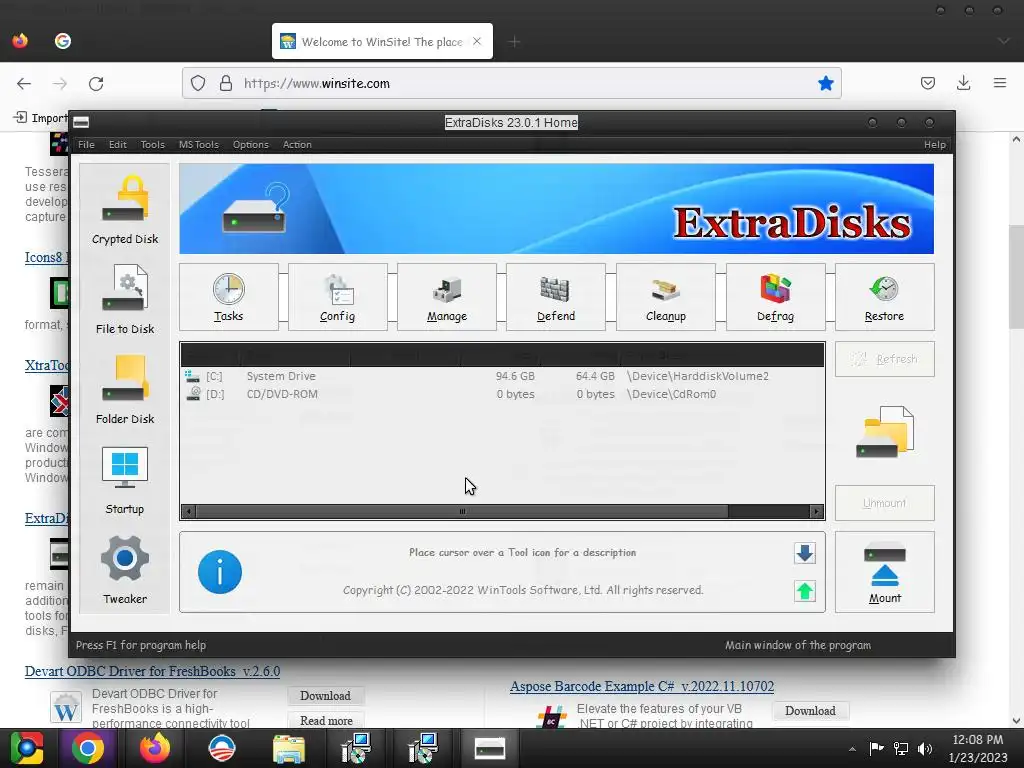
Task: Open Firefox from the taskbar
Action: 155,748
